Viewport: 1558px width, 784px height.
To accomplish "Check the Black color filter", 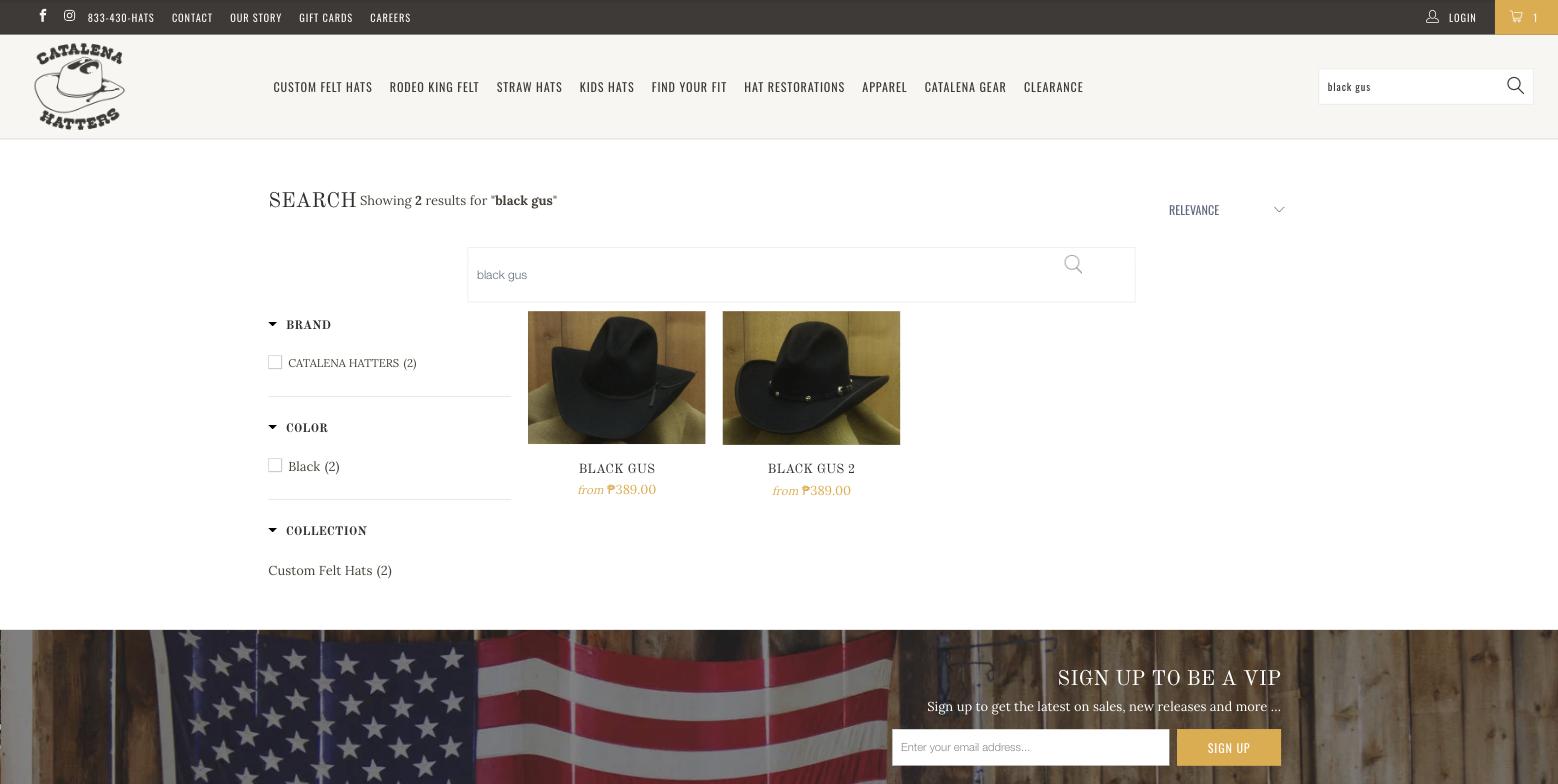I will [x=275, y=465].
